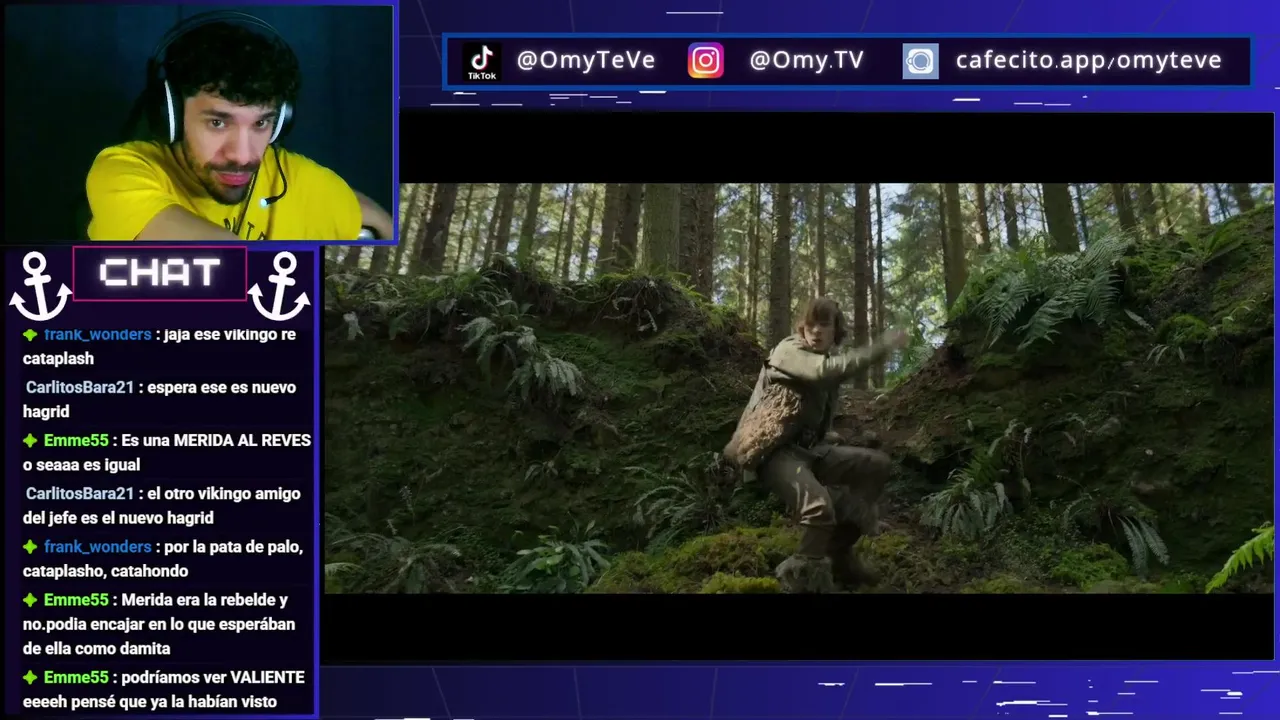Select CarlitosBara21 on 'el otro vikingo' message
1280x720 pixels.
79,493
